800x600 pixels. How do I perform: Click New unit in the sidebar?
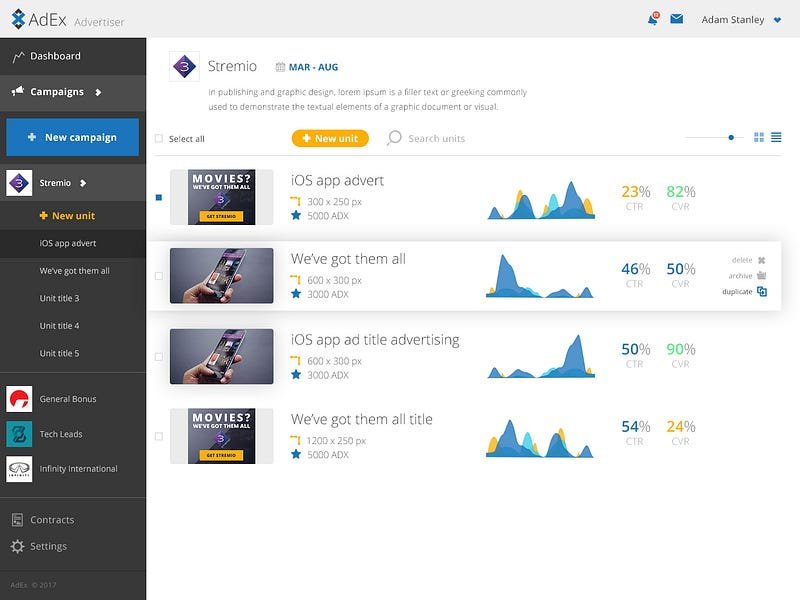[67, 216]
